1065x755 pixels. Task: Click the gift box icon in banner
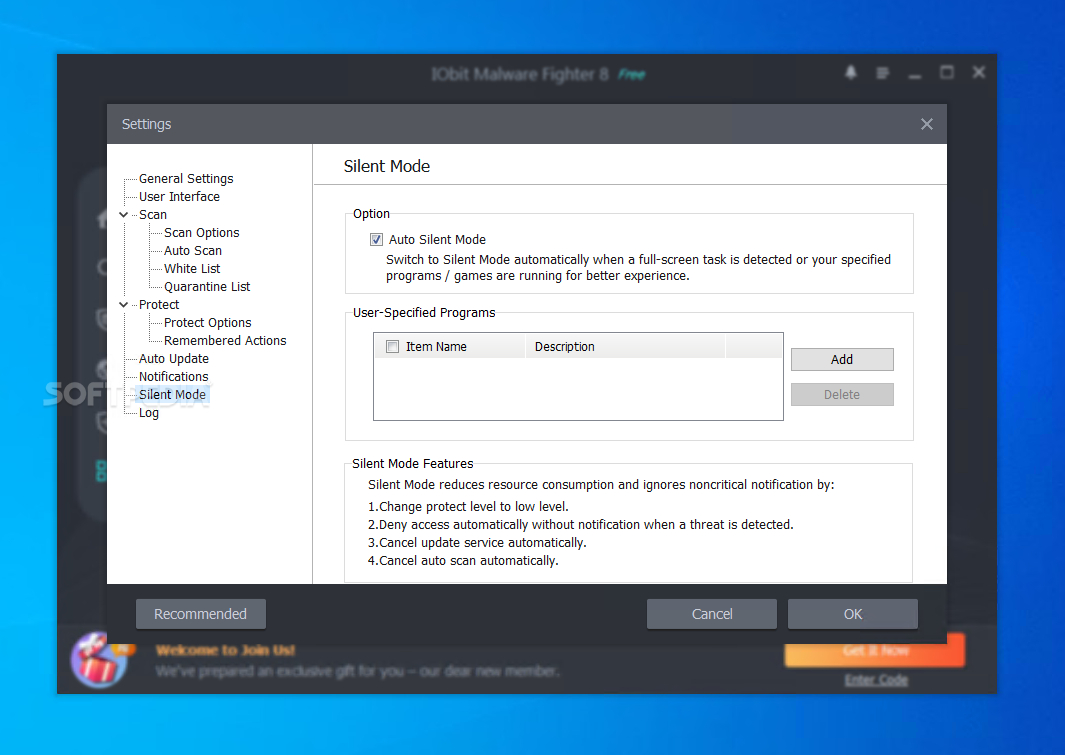point(99,659)
